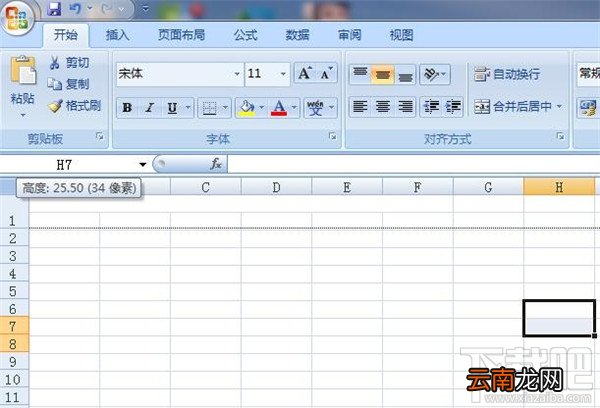600x408 pixels.
Task: Set top vertical alignment
Action: [x=360, y=73]
